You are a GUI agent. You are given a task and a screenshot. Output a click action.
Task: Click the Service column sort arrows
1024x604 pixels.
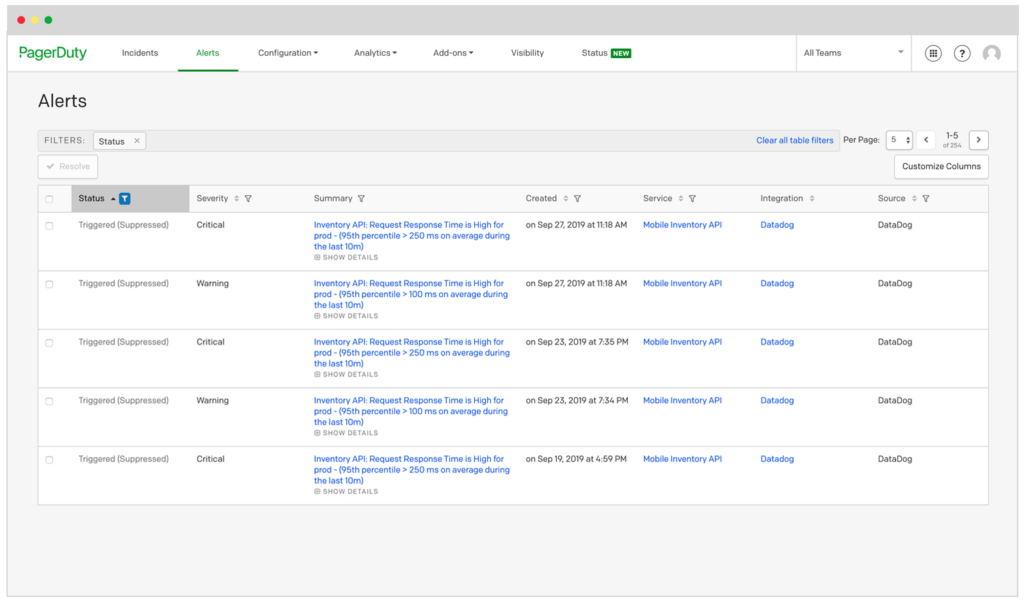tap(680, 199)
